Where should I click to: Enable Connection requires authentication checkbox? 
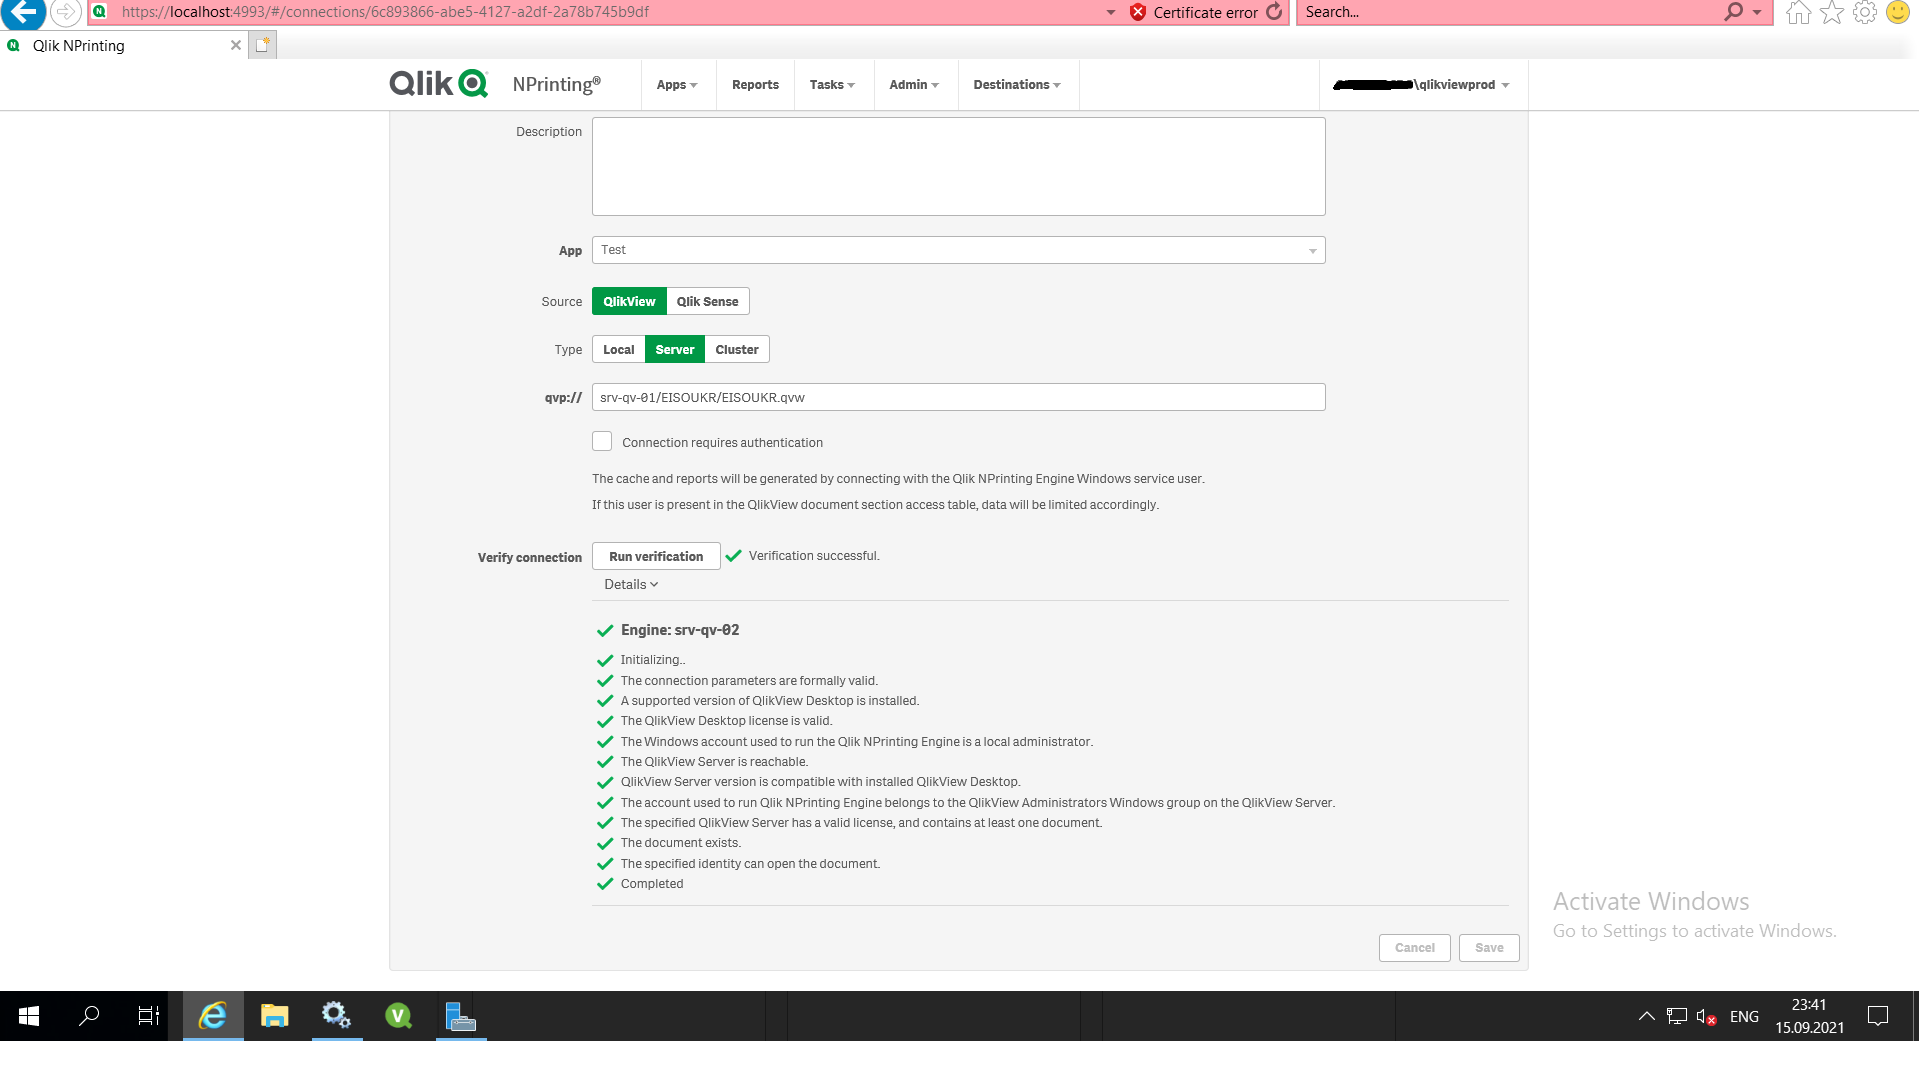(x=602, y=442)
